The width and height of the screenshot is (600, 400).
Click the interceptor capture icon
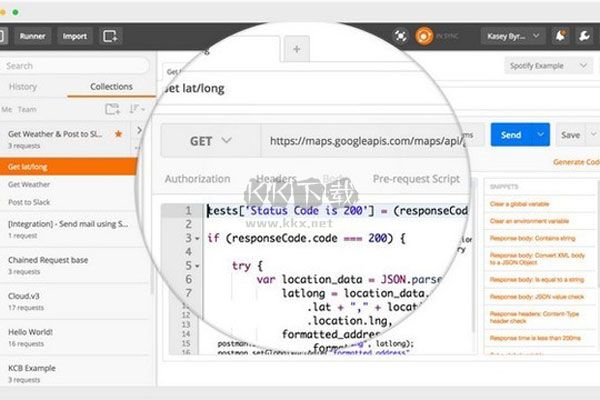[x=400, y=36]
